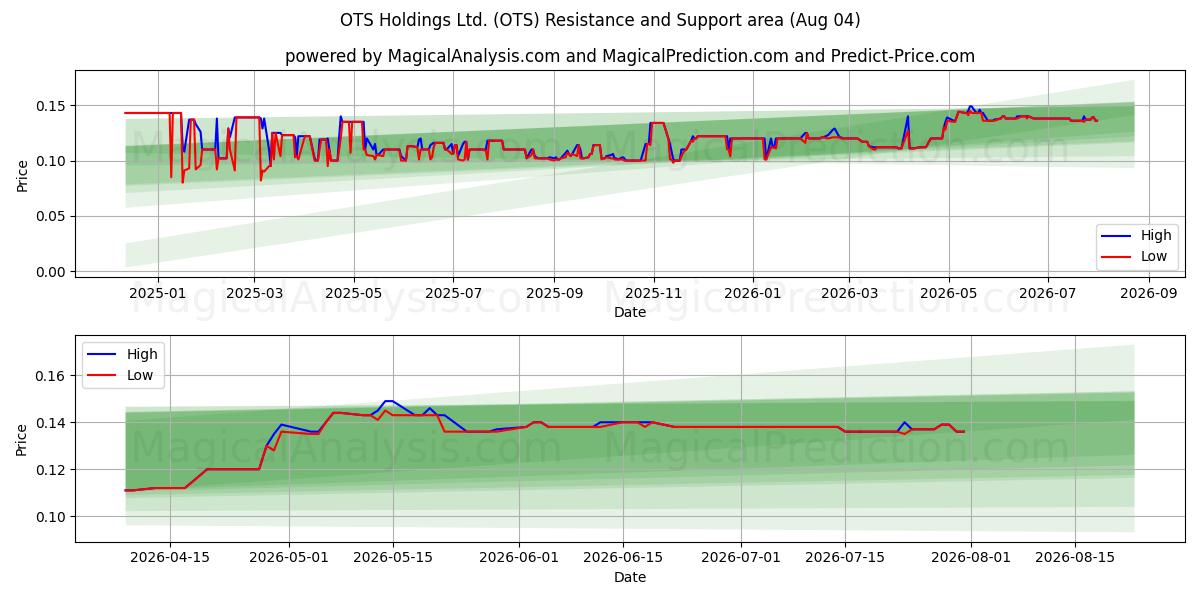This screenshot has width=1200, height=600.
Task: Click the '0.15' price tick in top chart
Action: (x=52, y=106)
